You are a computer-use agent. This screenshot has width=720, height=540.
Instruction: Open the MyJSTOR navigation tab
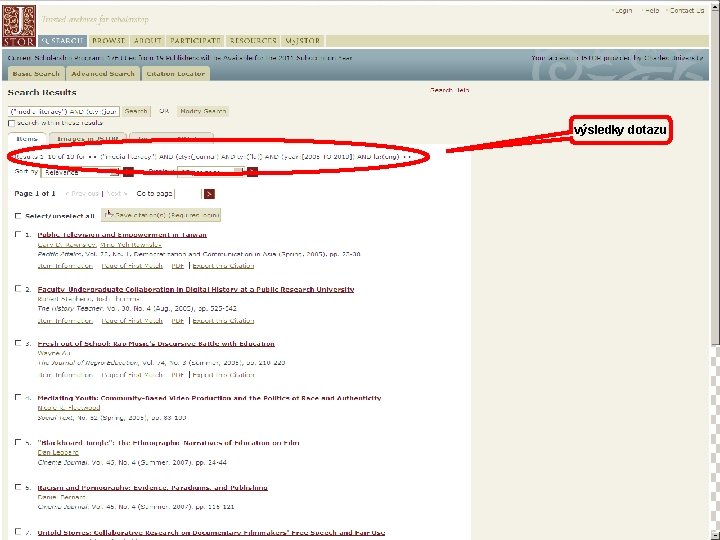pos(303,40)
